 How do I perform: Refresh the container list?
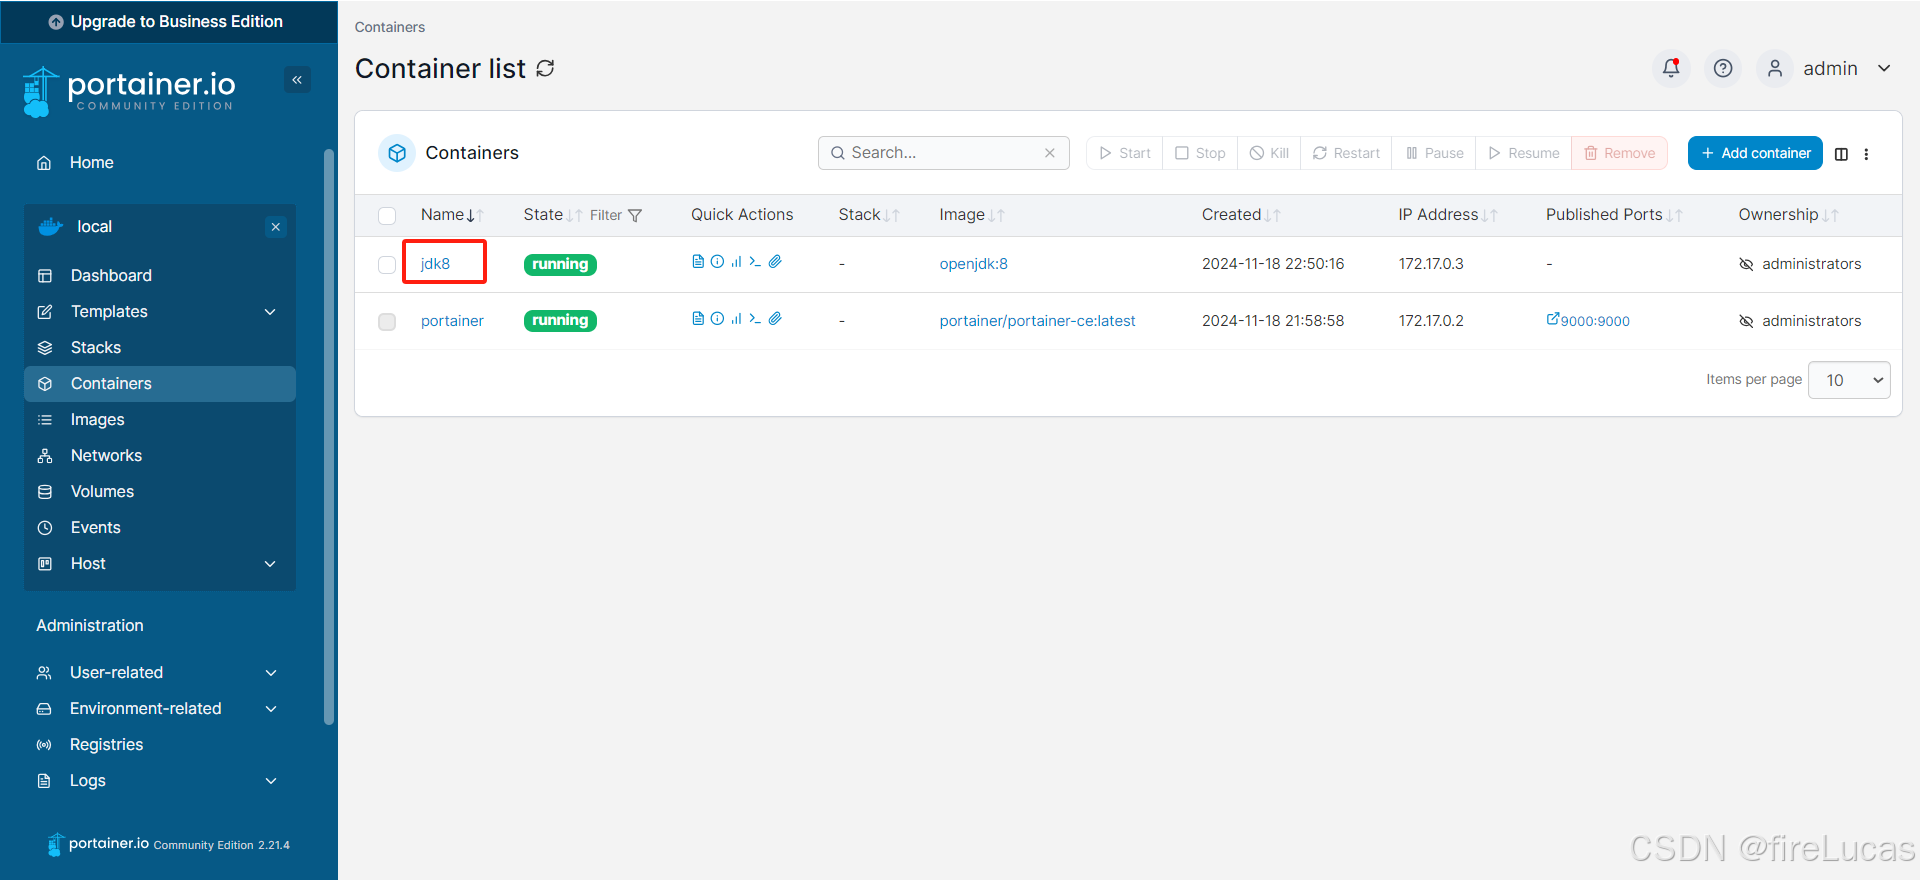[x=545, y=68]
